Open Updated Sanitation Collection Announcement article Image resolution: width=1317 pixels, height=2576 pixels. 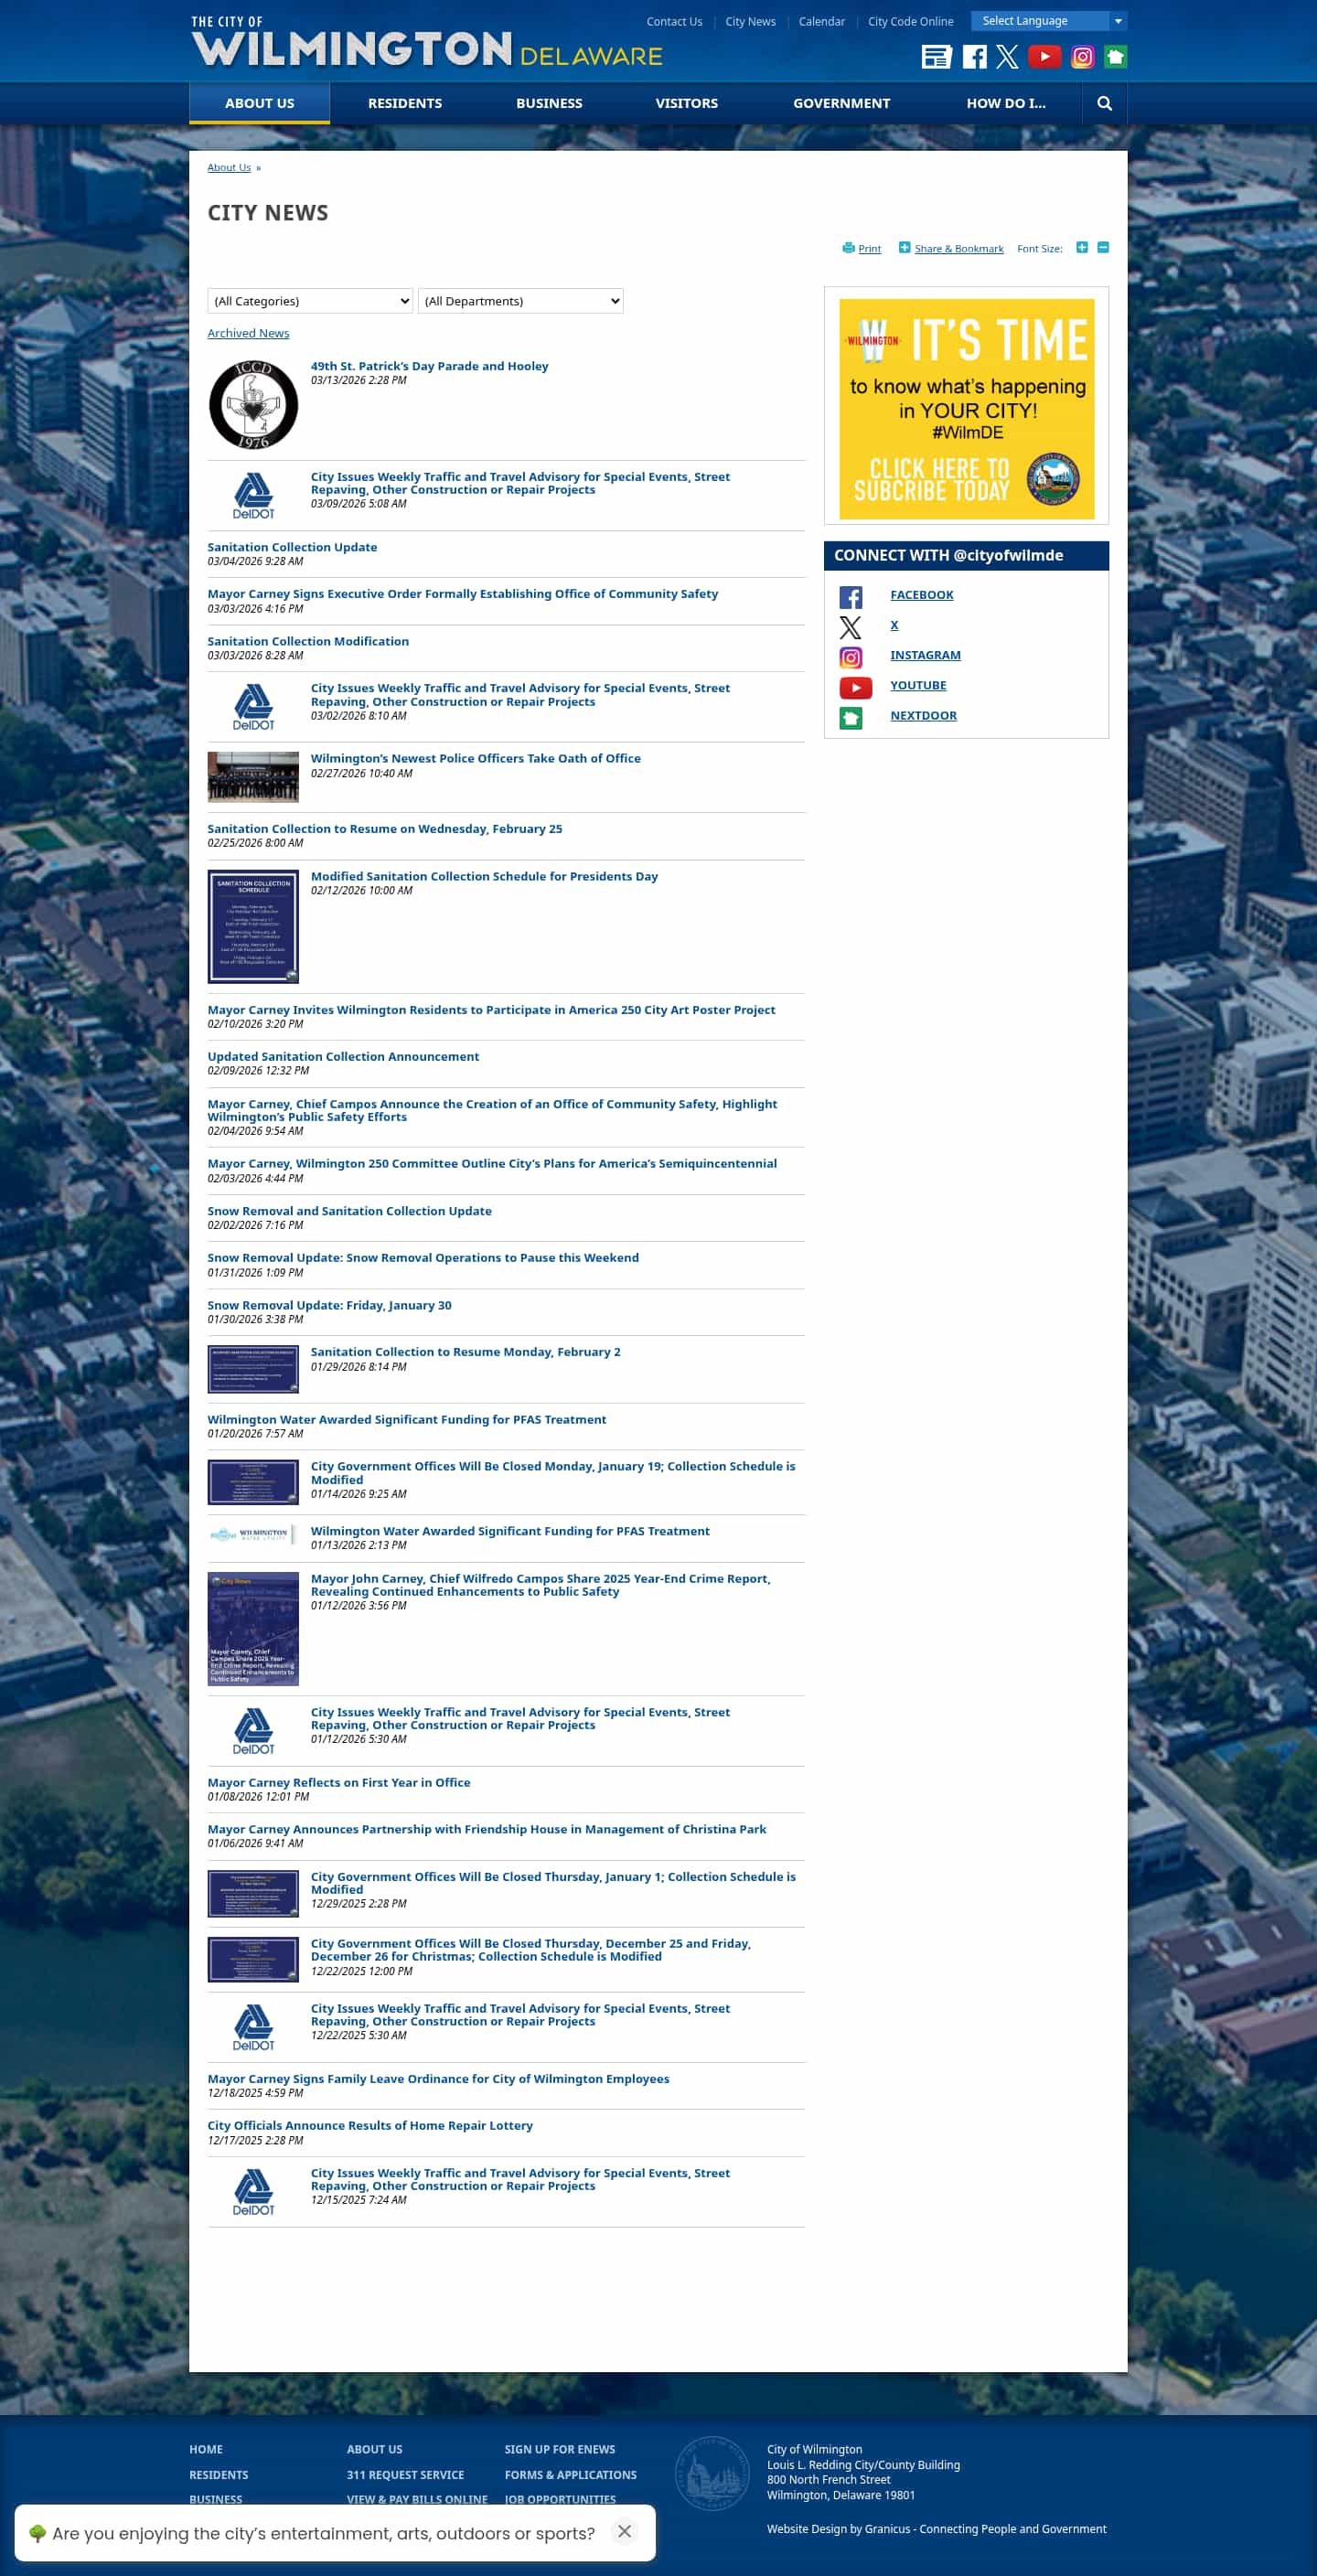pos(343,1056)
